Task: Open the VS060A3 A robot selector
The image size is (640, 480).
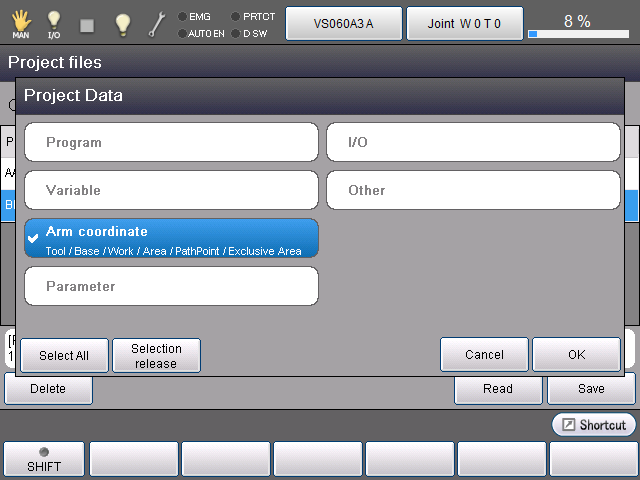Action: pyautogui.click(x=344, y=24)
